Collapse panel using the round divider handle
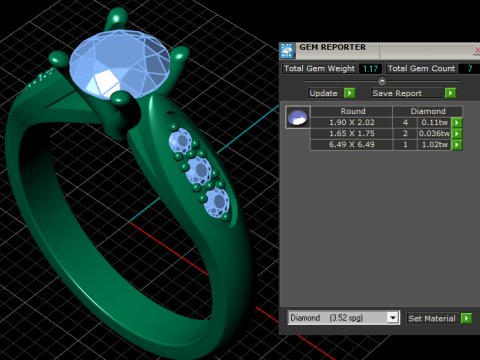Screen dimensions: 480x360 coord(382,81)
